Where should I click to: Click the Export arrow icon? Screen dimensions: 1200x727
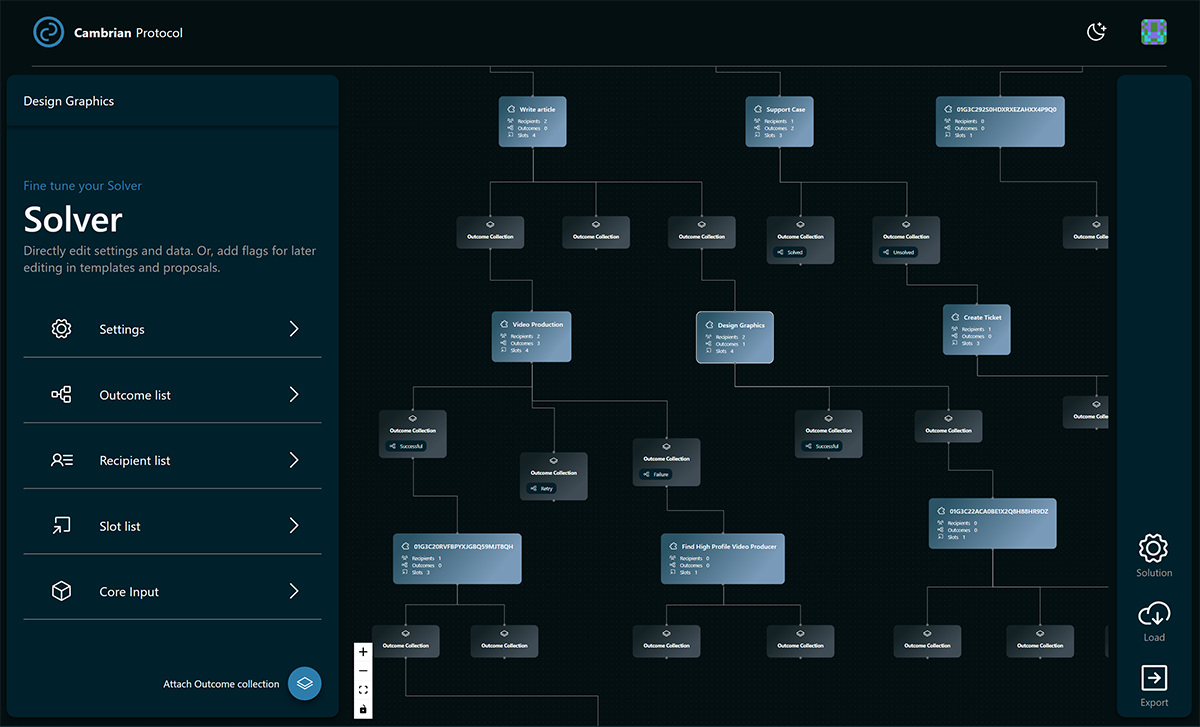pyautogui.click(x=1153, y=679)
